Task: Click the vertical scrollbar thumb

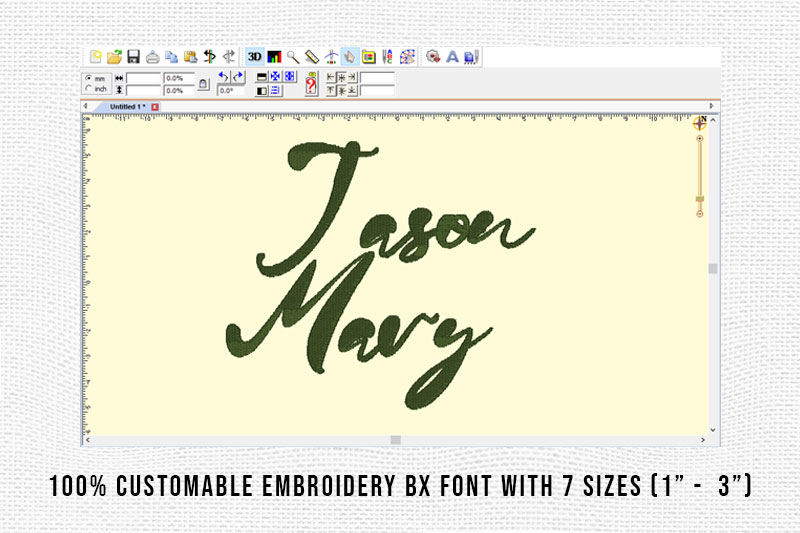Action: point(713,268)
